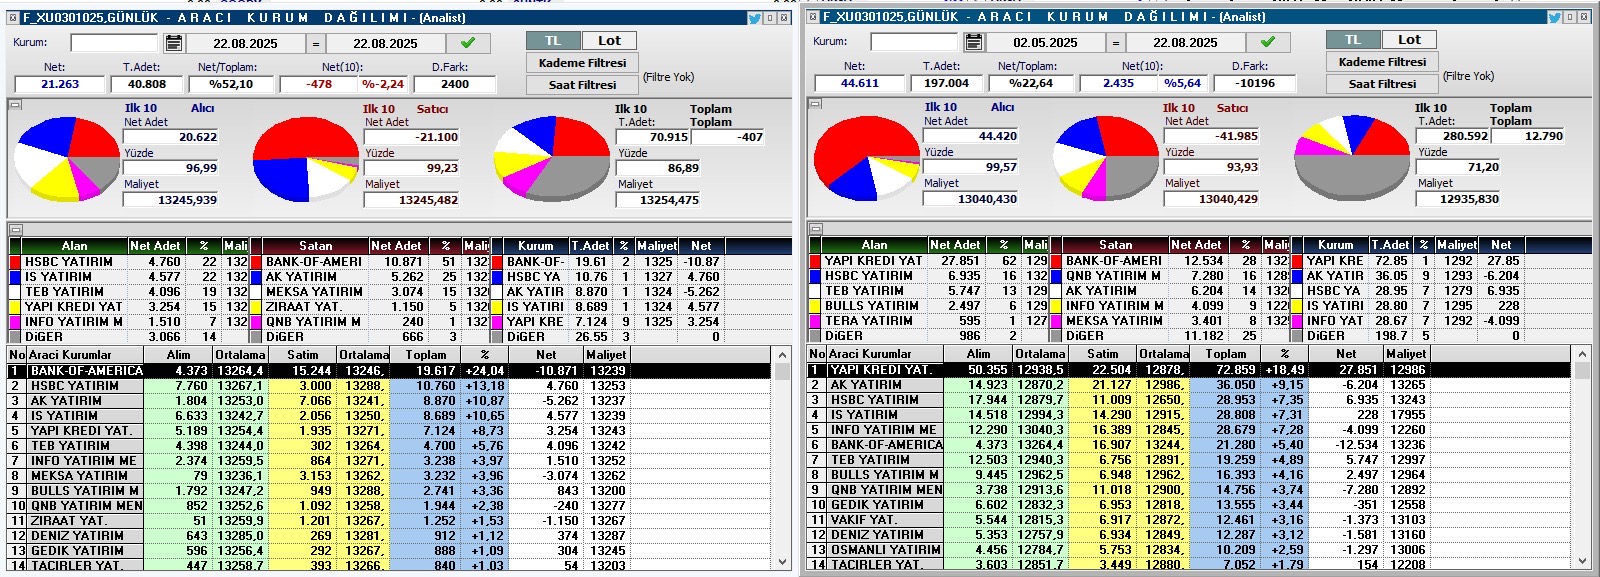Click yellow swatch beside YAPI KREDI YAT, left window

[15, 307]
